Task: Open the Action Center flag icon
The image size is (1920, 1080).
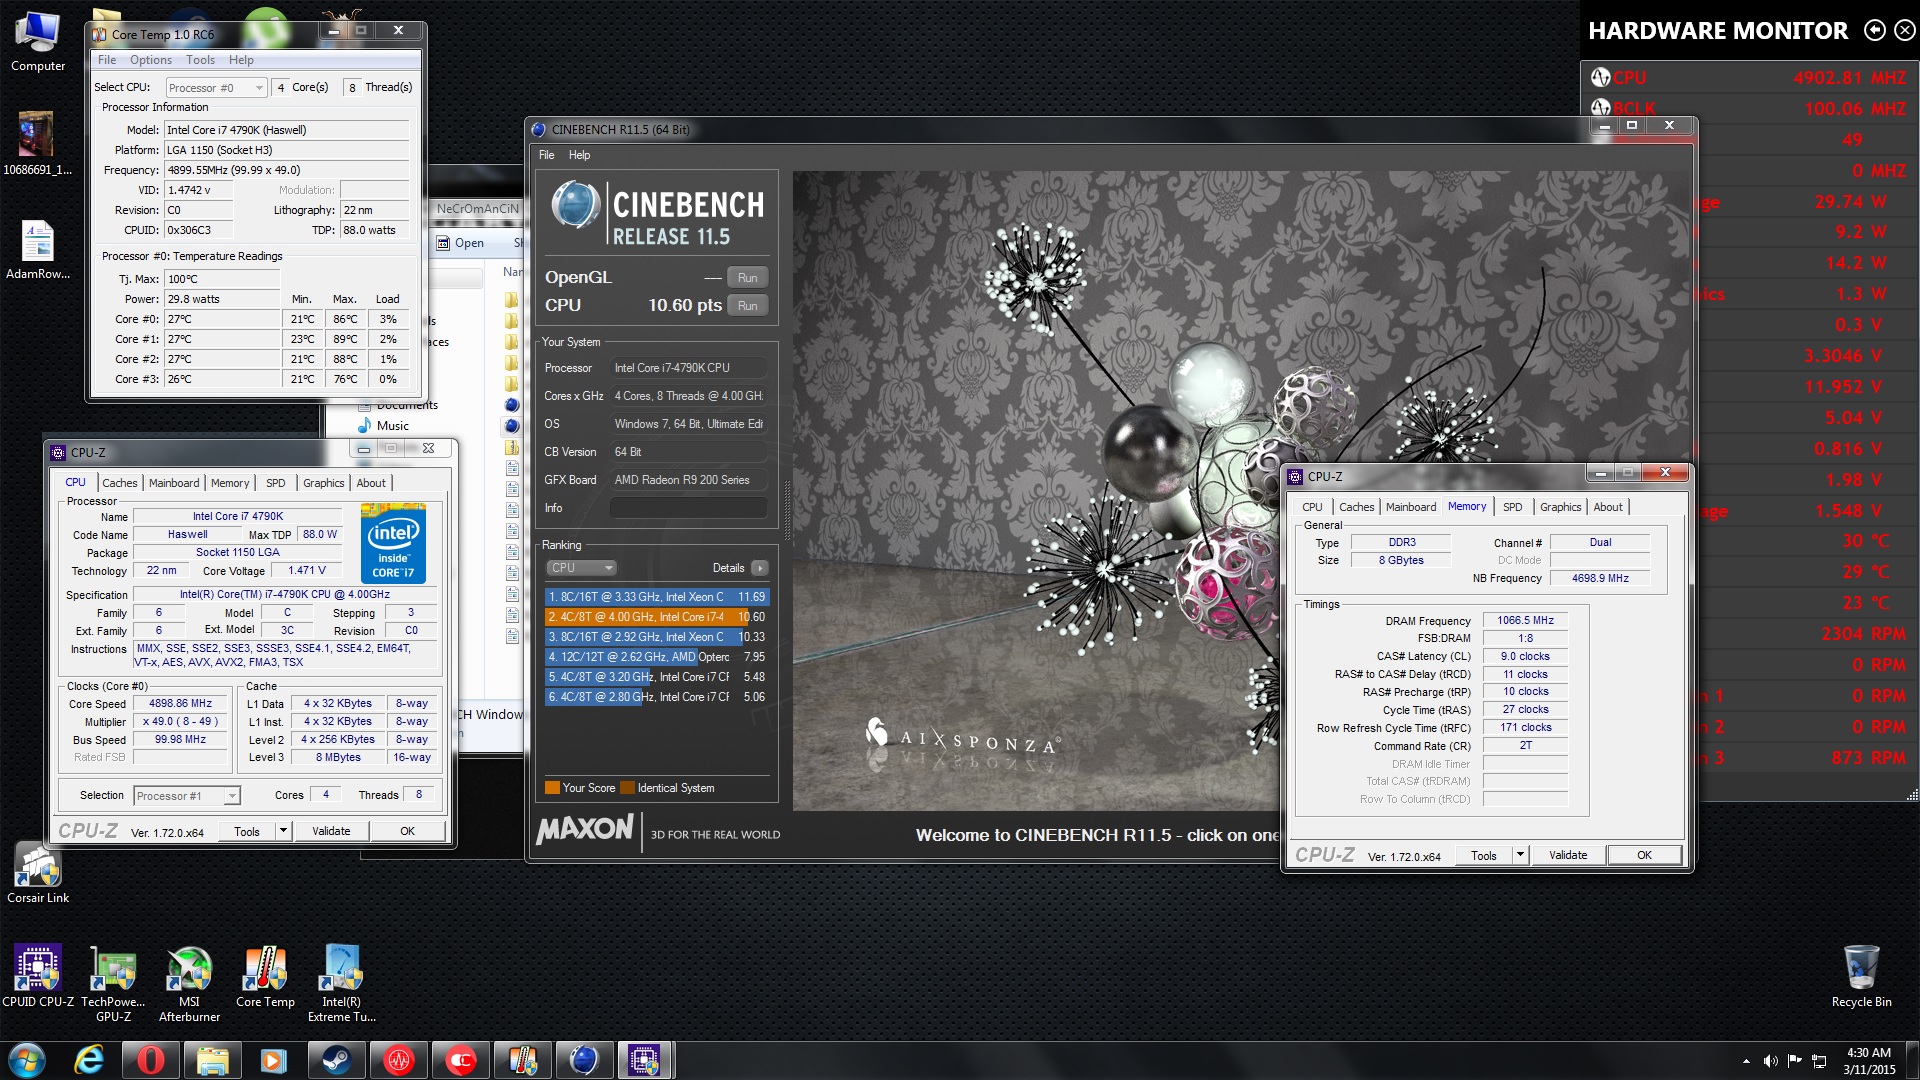Action: [x=1795, y=1060]
